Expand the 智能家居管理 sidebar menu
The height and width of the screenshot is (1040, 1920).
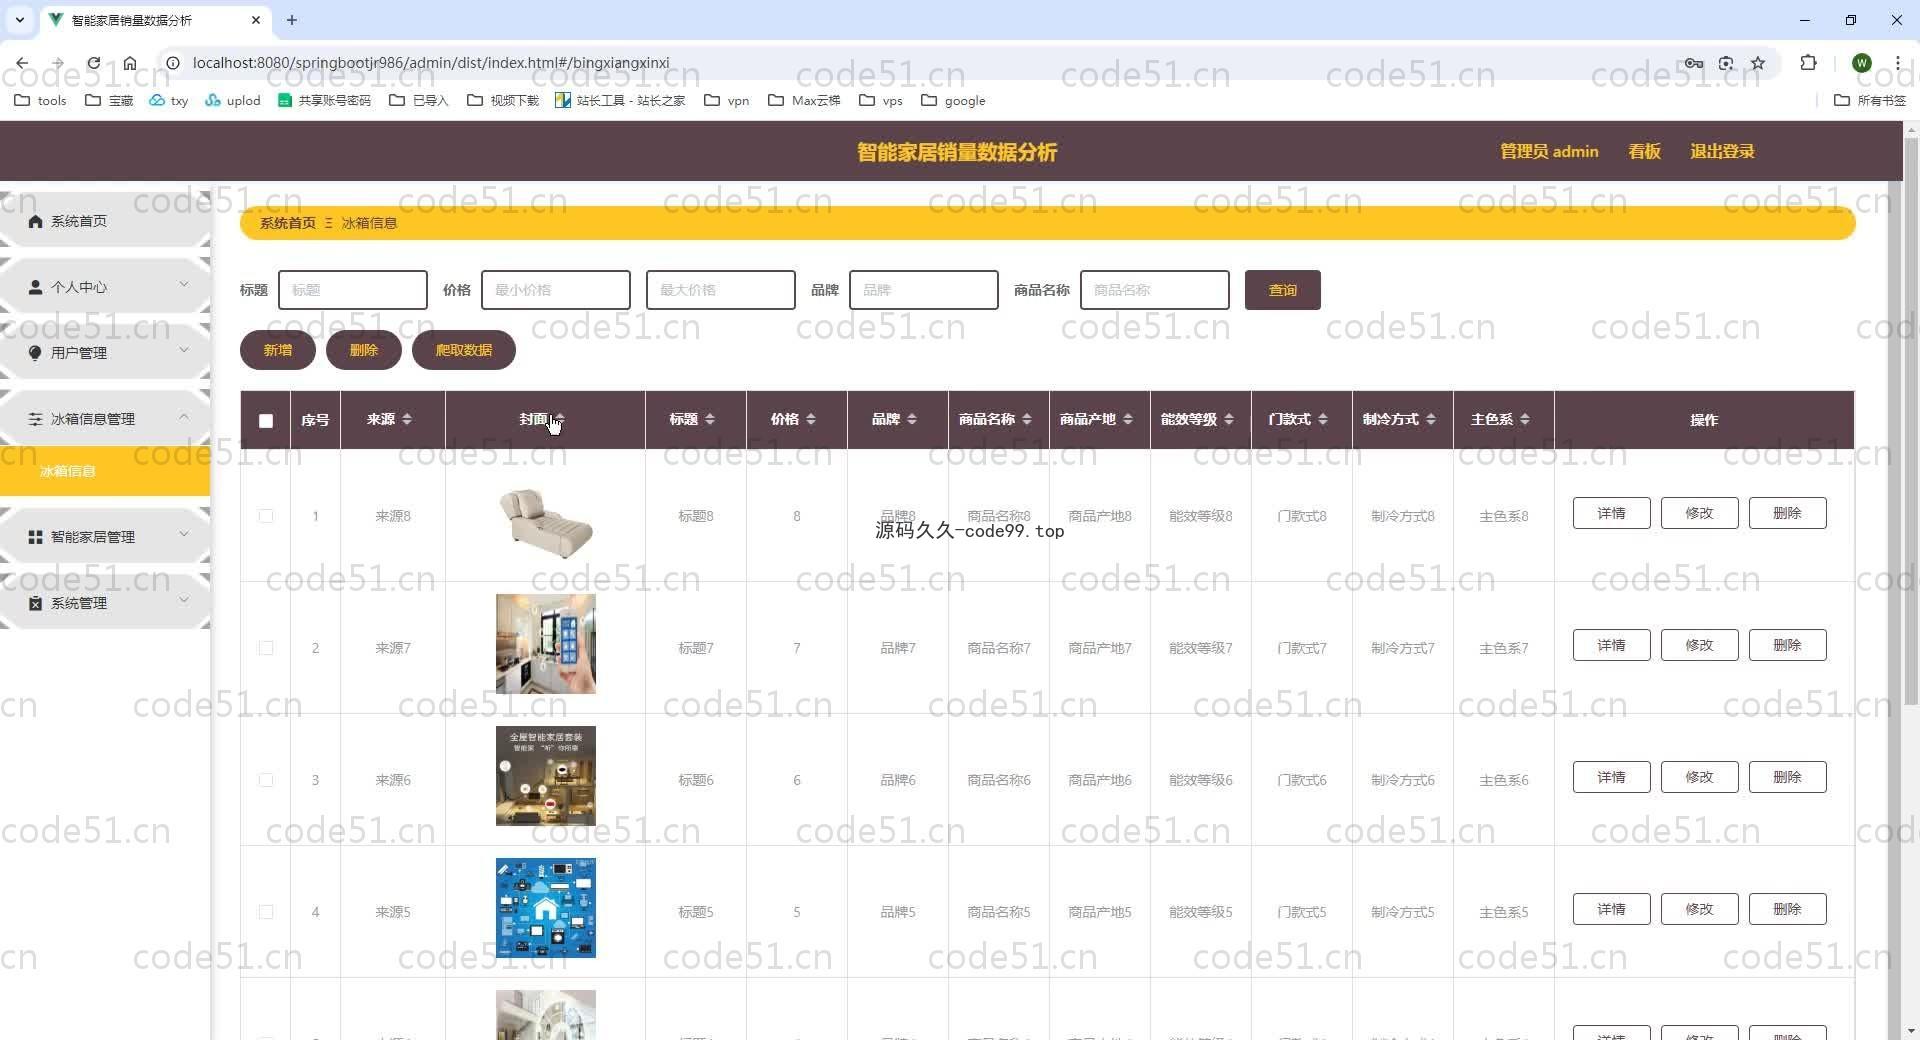coord(105,537)
